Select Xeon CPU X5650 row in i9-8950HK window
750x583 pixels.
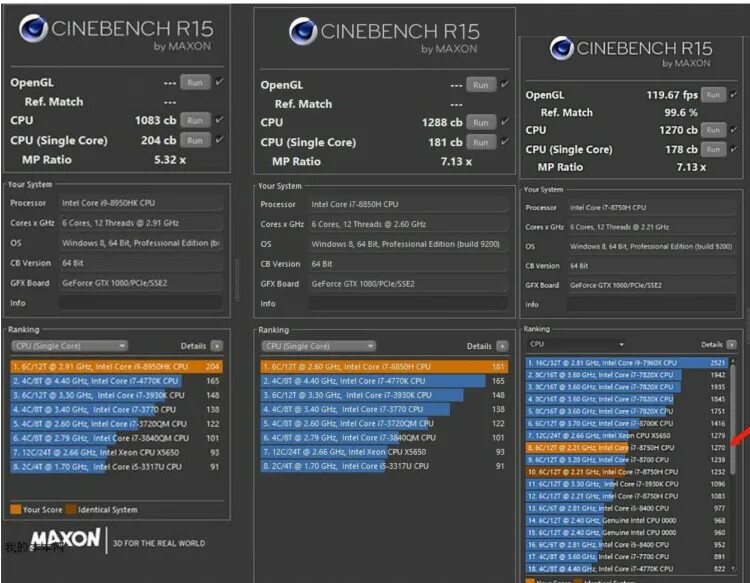tap(116, 452)
